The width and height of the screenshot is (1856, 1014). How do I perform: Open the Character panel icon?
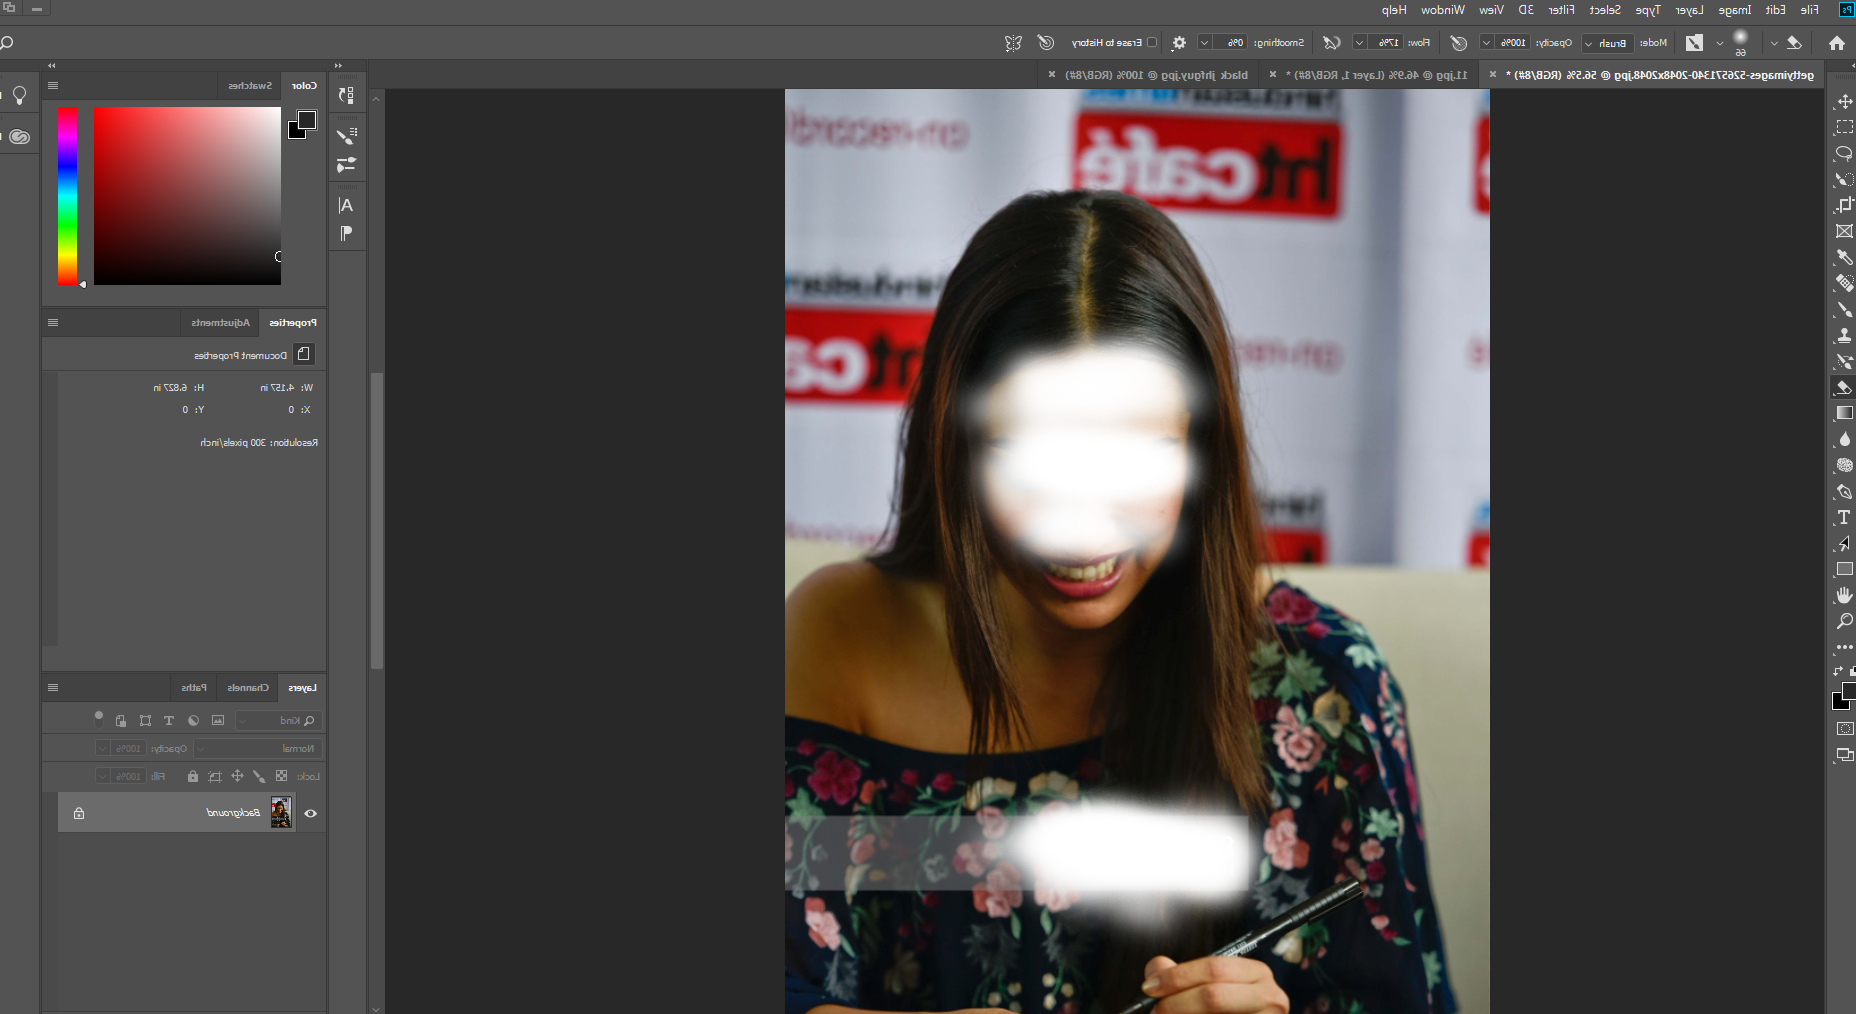346,205
